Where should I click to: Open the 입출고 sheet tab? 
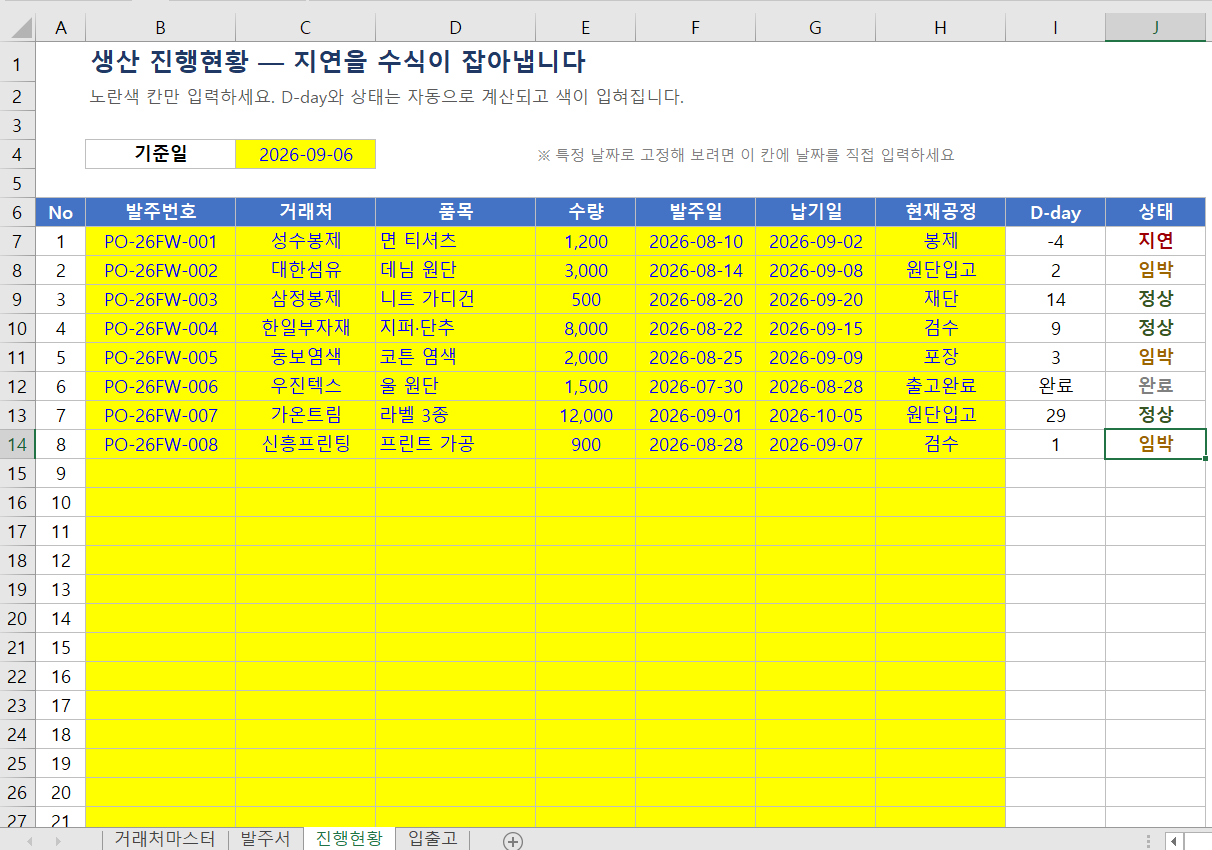433,839
